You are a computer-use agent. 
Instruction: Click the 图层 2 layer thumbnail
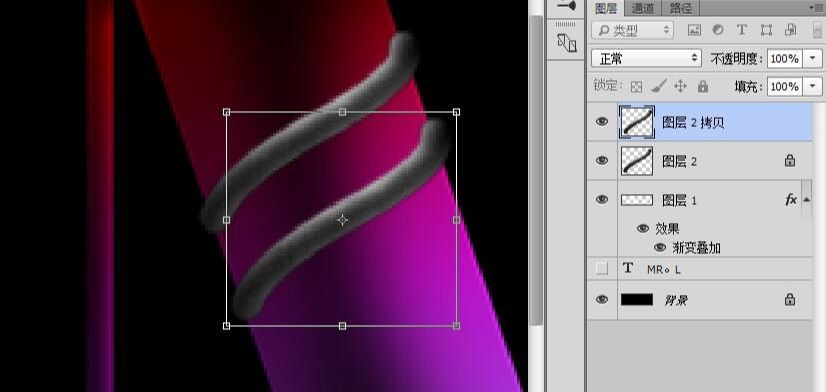tap(637, 161)
